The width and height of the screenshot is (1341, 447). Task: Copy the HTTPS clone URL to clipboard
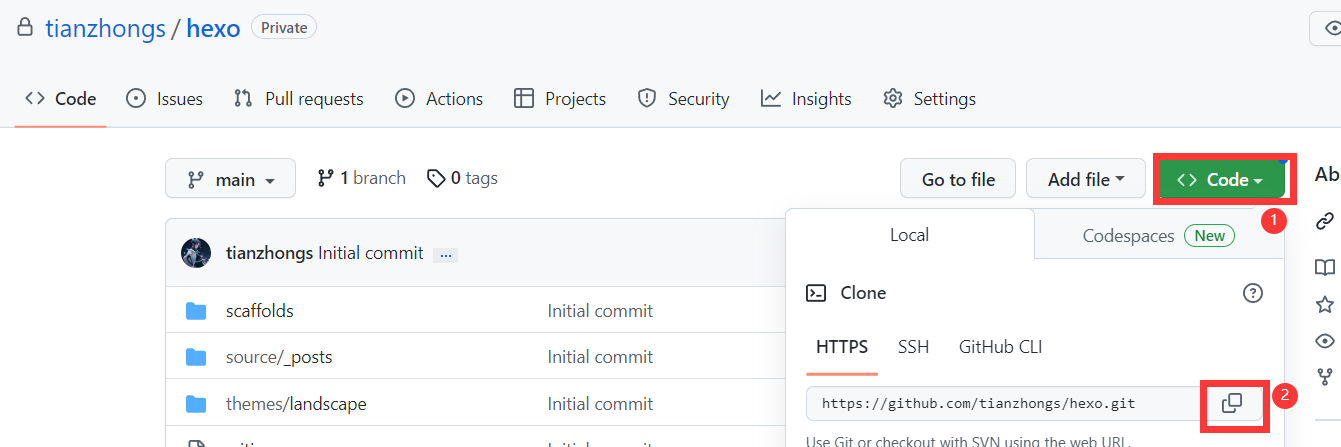(x=1232, y=403)
